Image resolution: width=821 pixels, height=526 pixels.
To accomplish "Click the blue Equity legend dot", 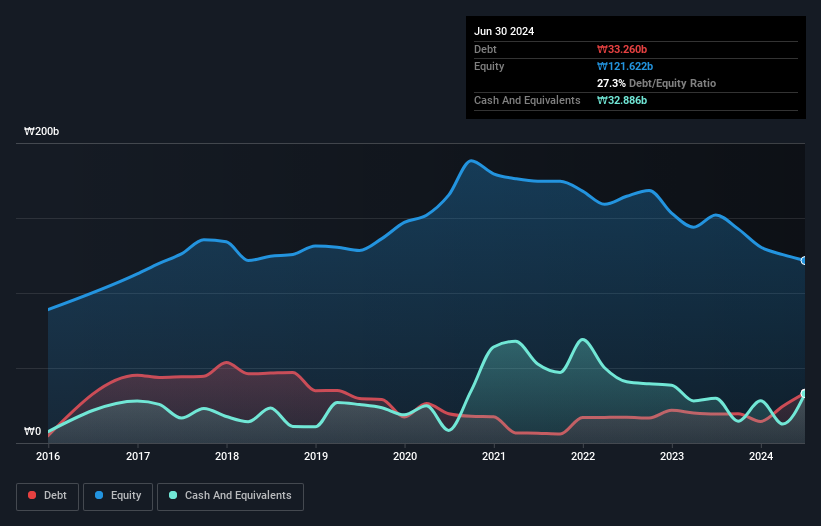I will (99, 495).
